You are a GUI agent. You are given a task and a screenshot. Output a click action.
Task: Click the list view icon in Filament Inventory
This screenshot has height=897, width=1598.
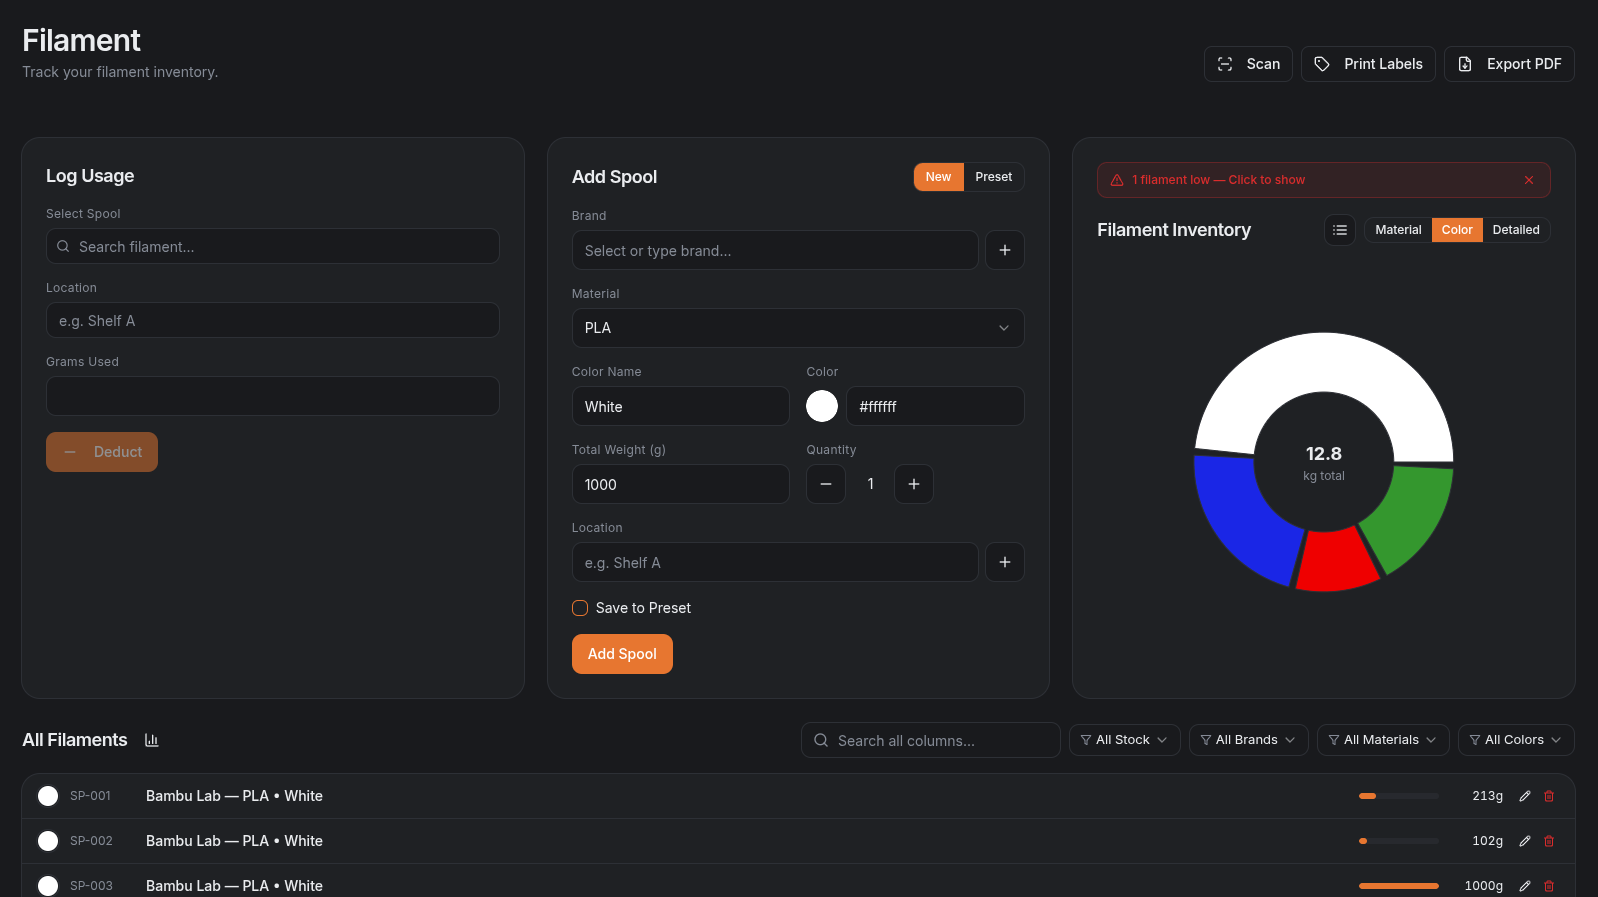pos(1340,230)
